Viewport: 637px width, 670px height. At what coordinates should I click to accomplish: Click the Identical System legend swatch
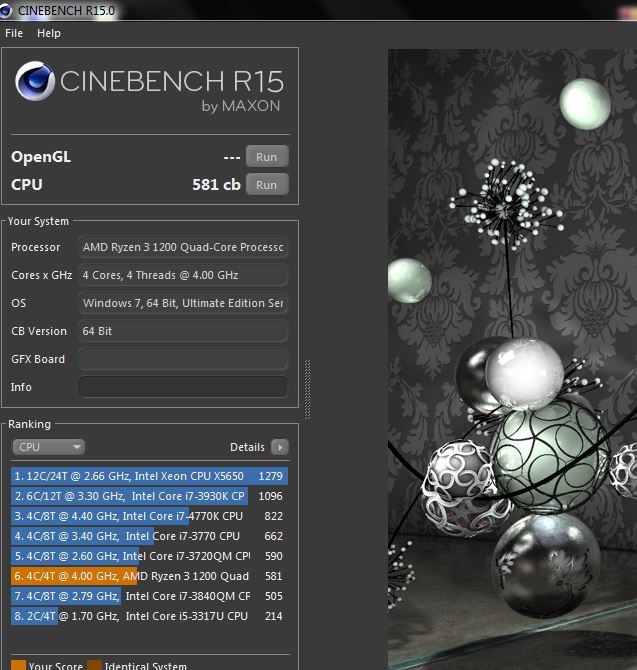tap(94, 665)
